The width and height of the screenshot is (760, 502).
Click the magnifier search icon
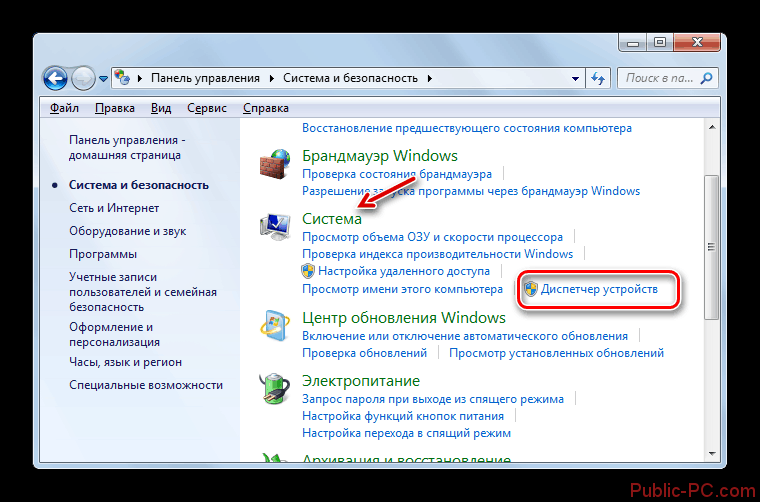point(707,78)
